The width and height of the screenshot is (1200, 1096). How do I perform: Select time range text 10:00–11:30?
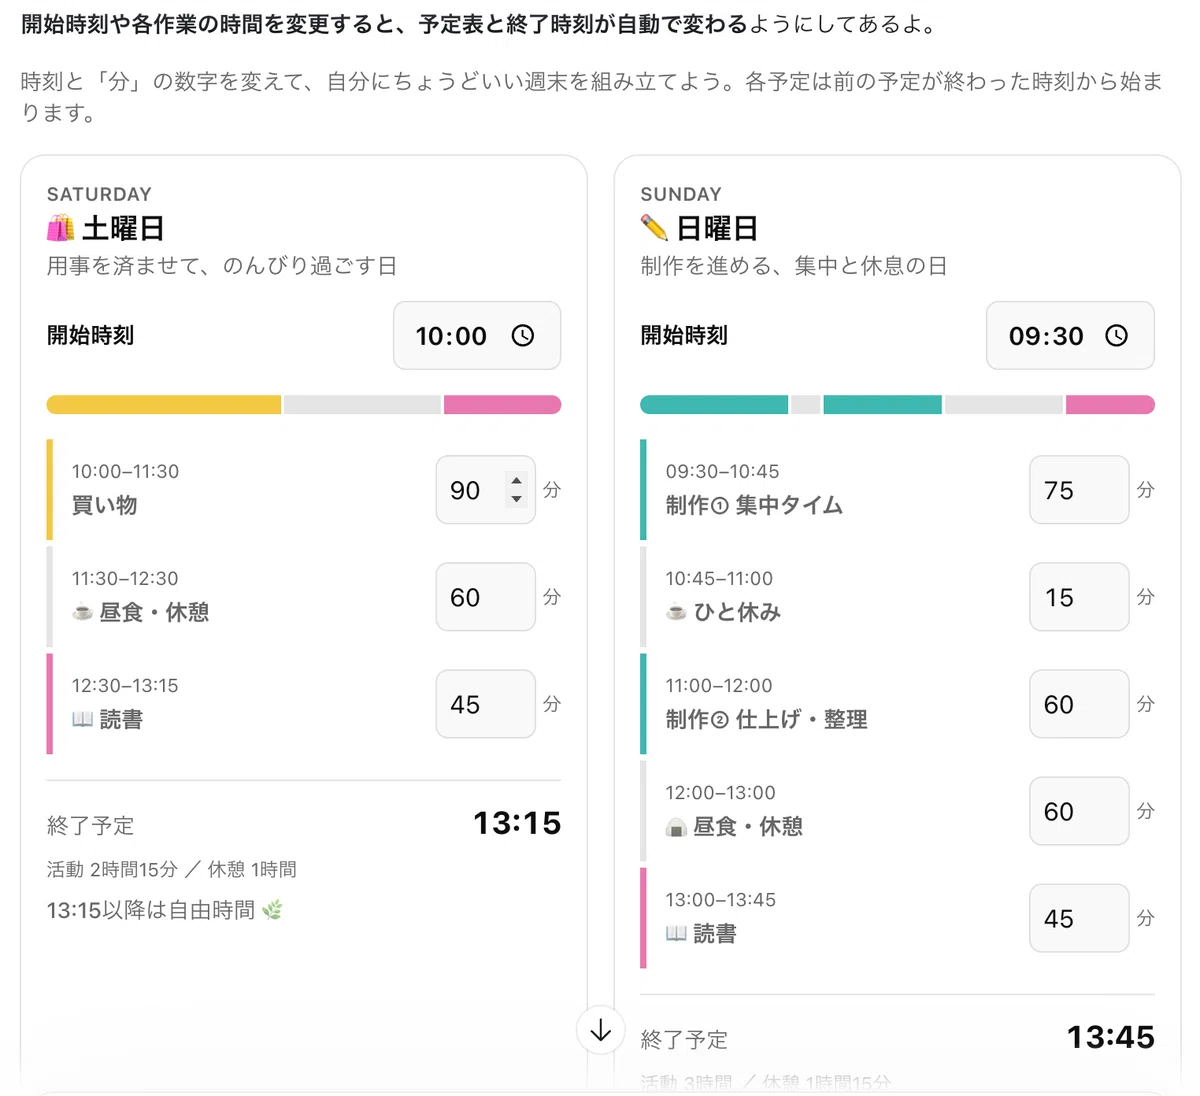(x=125, y=471)
